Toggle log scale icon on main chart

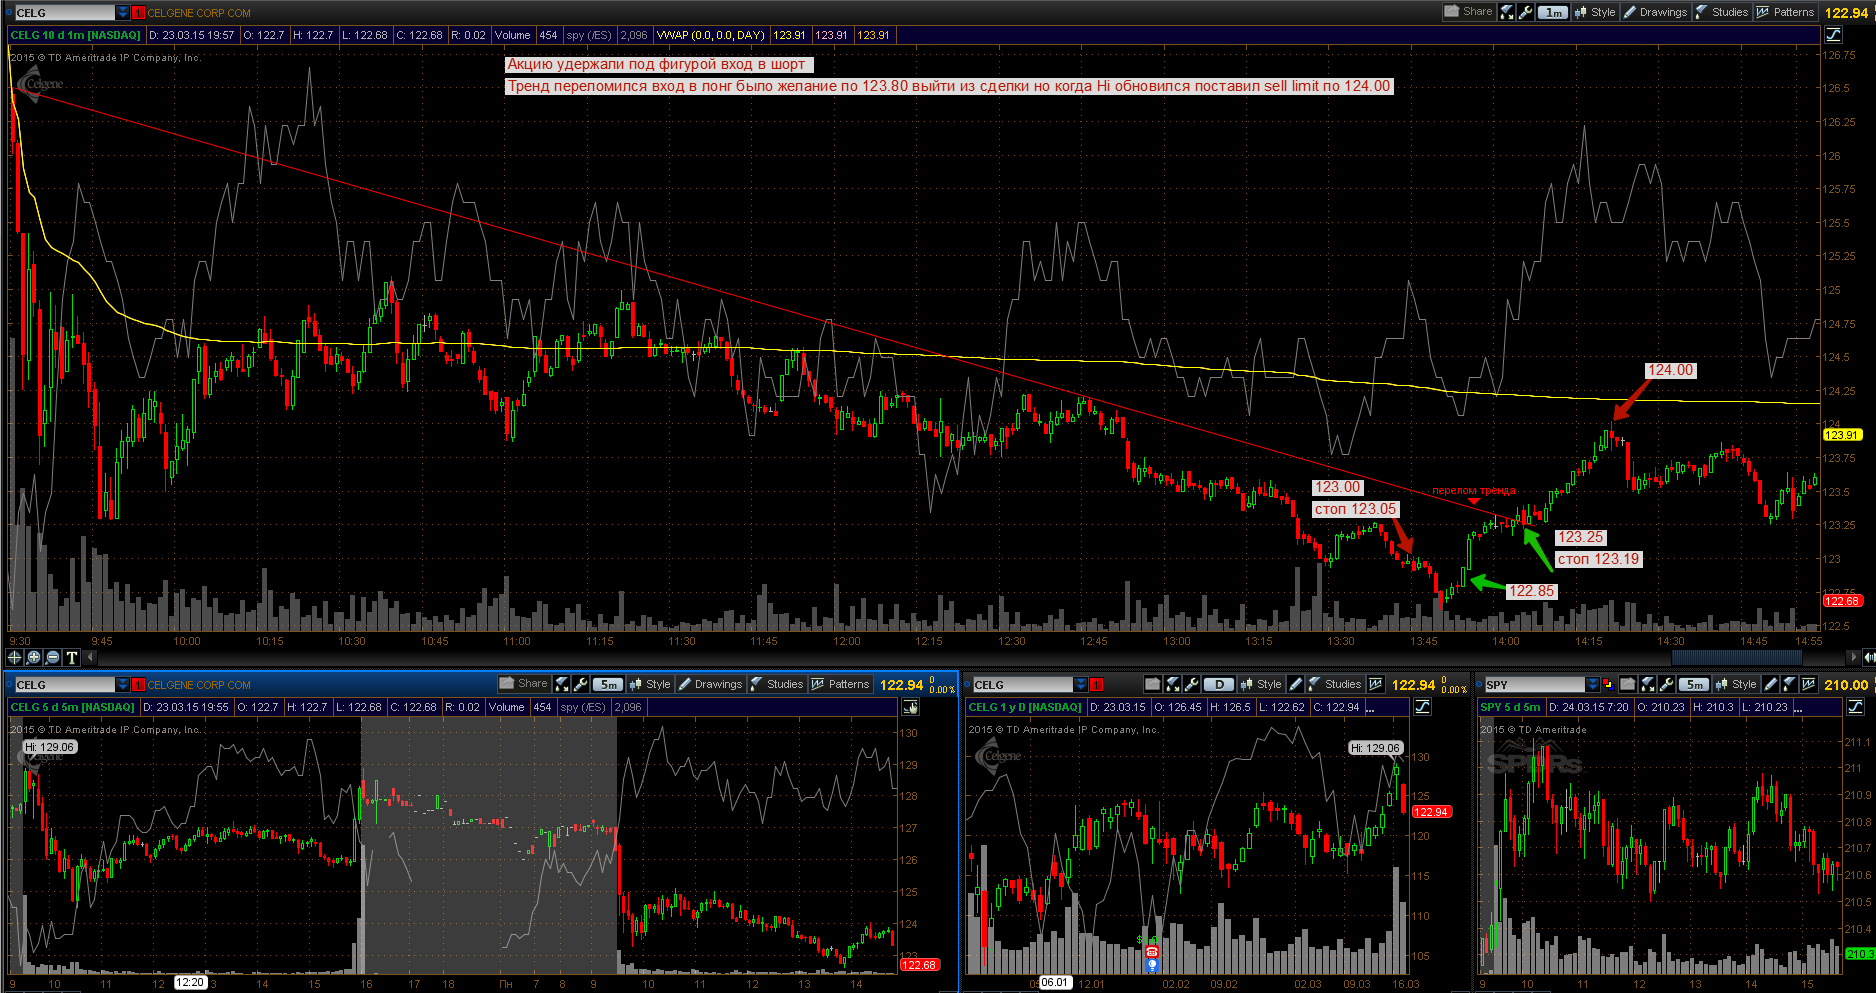[1833, 35]
